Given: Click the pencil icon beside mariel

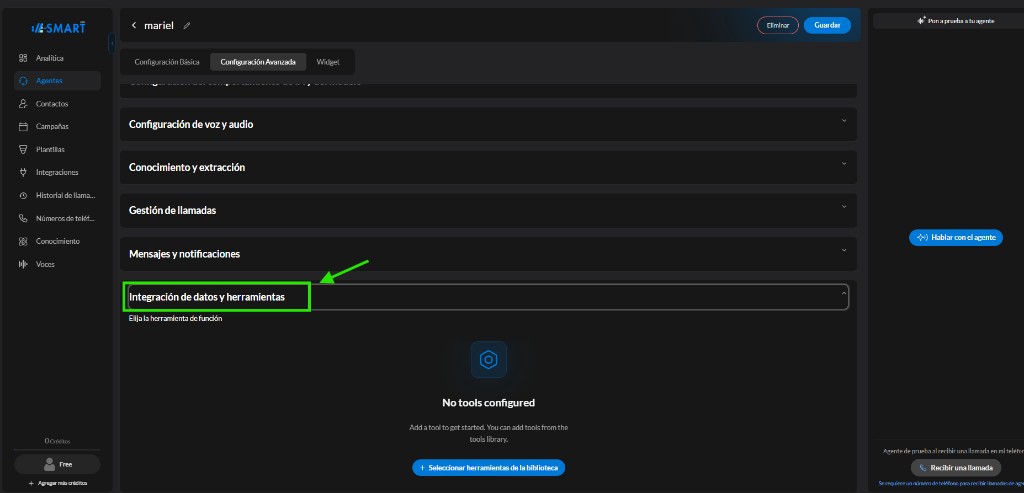Looking at the screenshot, I should pos(187,25).
